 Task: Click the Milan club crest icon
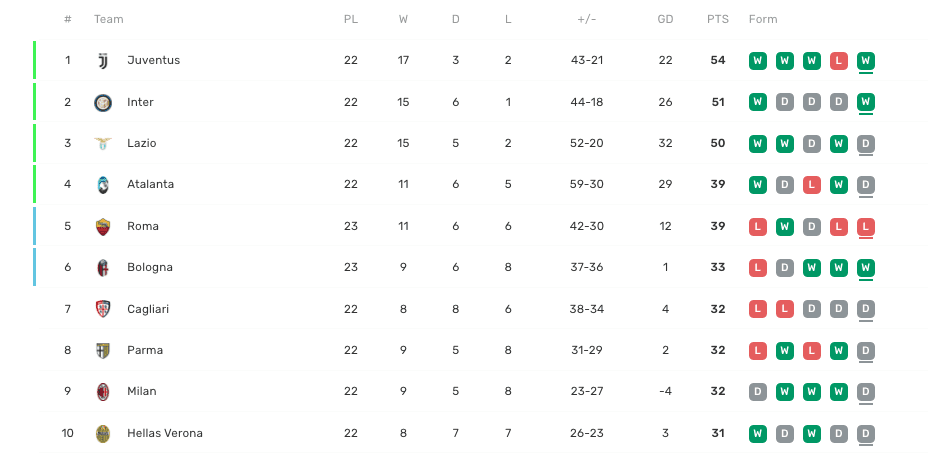coord(103,391)
